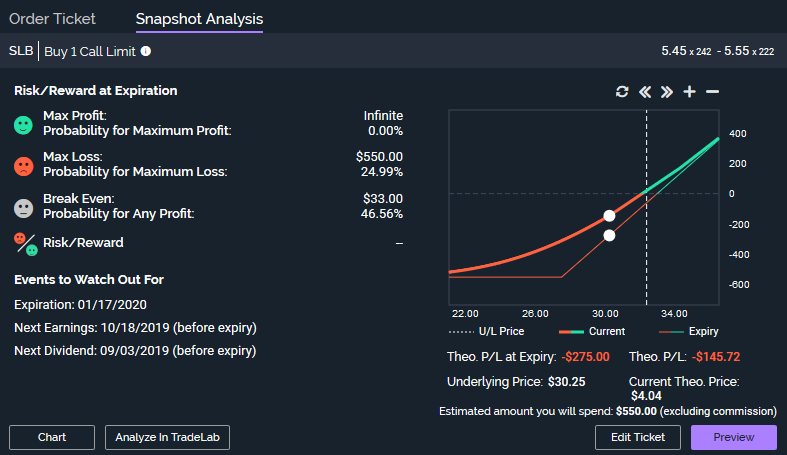
Task: Switch to the Order Ticket tab
Action: (52, 18)
